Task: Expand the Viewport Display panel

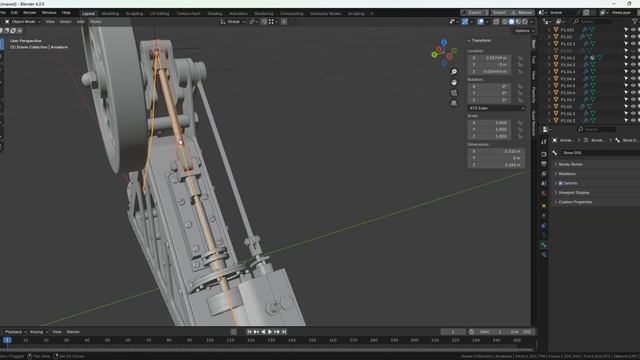Action: (x=573, y=192)
